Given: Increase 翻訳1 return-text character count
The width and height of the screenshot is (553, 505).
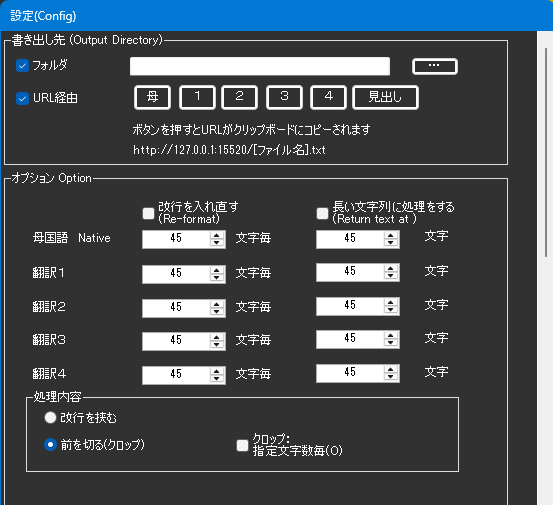Looking at the screenshot, I should click(x=391, y=268).
